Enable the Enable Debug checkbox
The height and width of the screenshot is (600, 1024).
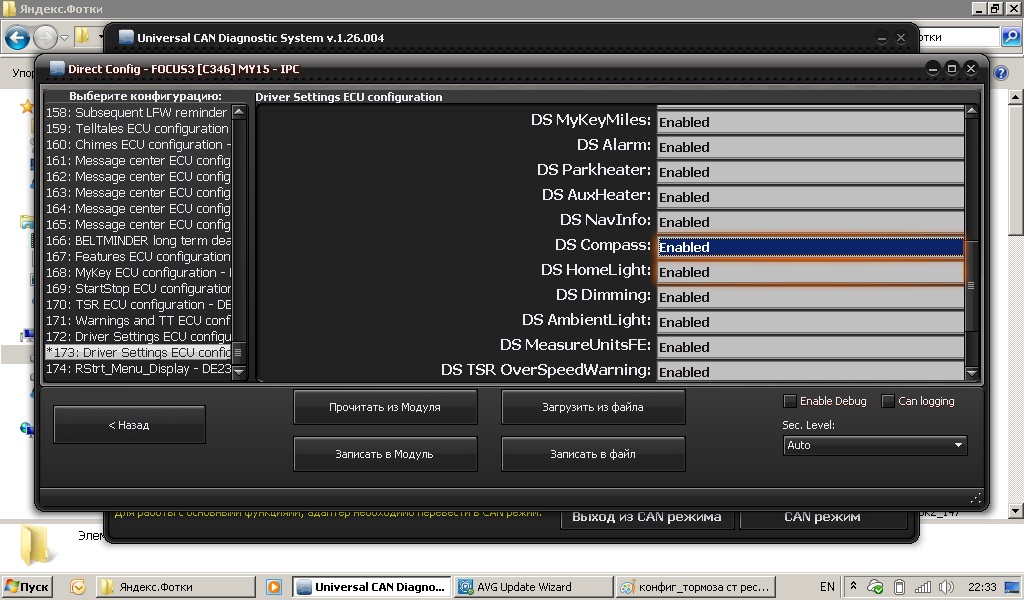(790, 401)
